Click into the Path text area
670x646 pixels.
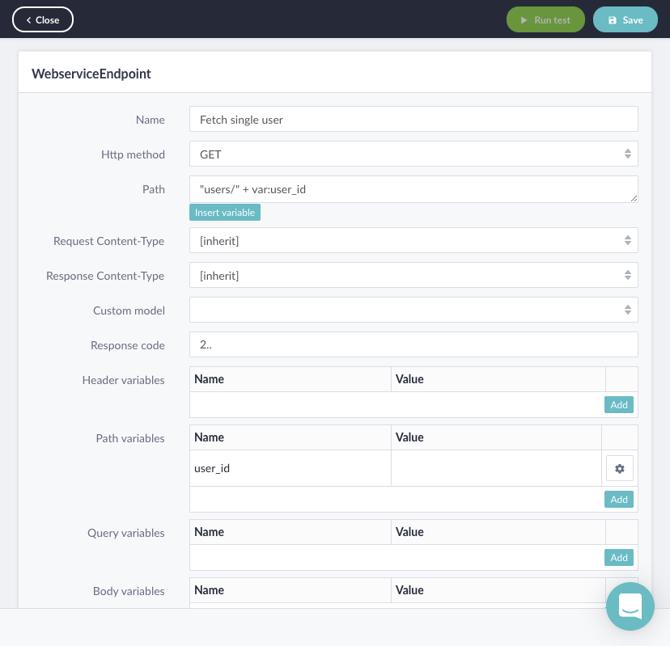[x=413, y=189]
